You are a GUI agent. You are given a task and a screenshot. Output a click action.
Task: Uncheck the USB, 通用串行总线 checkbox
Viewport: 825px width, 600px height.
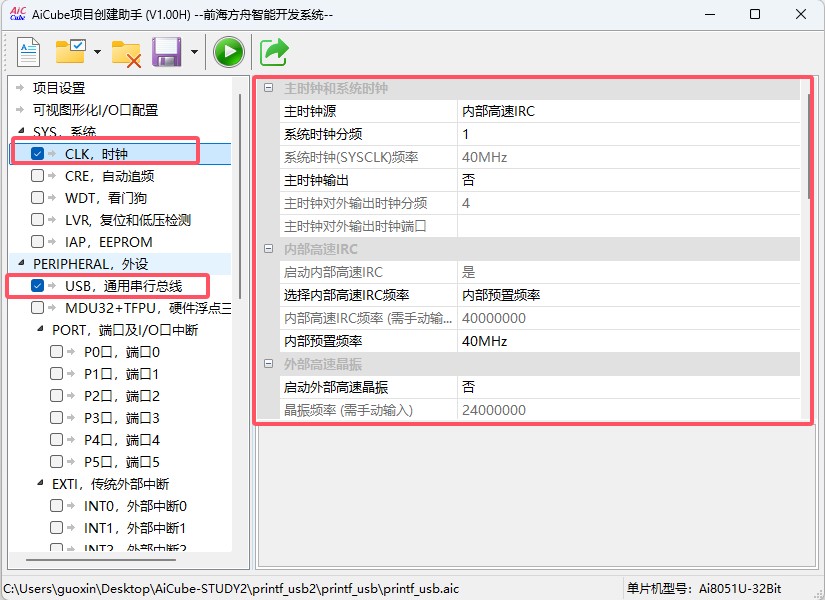pyautogui.click(x=37, y=286)
